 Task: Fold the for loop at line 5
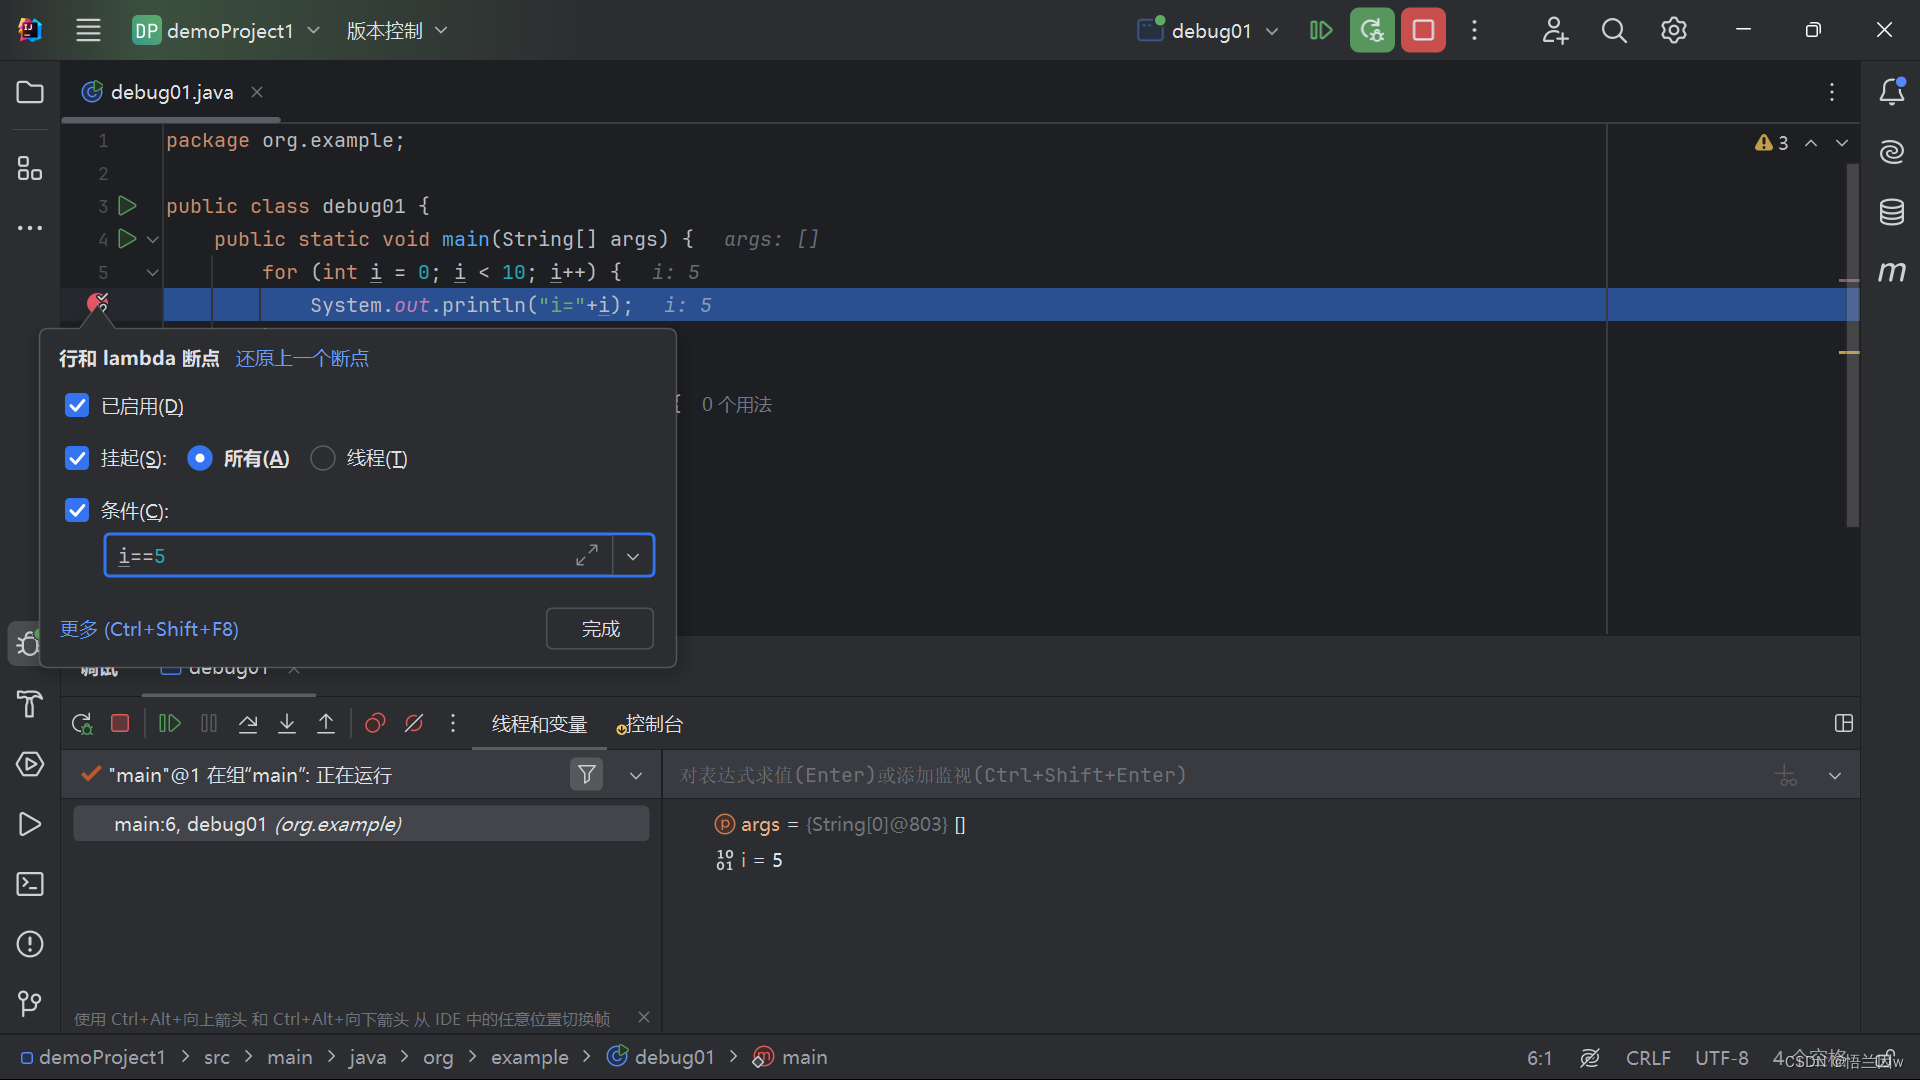[x=153, y=272]
